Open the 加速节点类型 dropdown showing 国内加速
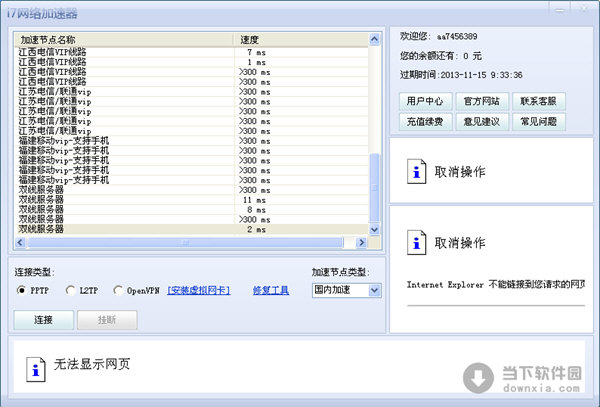This screenshot has width=600, height=407. [347, 290]
